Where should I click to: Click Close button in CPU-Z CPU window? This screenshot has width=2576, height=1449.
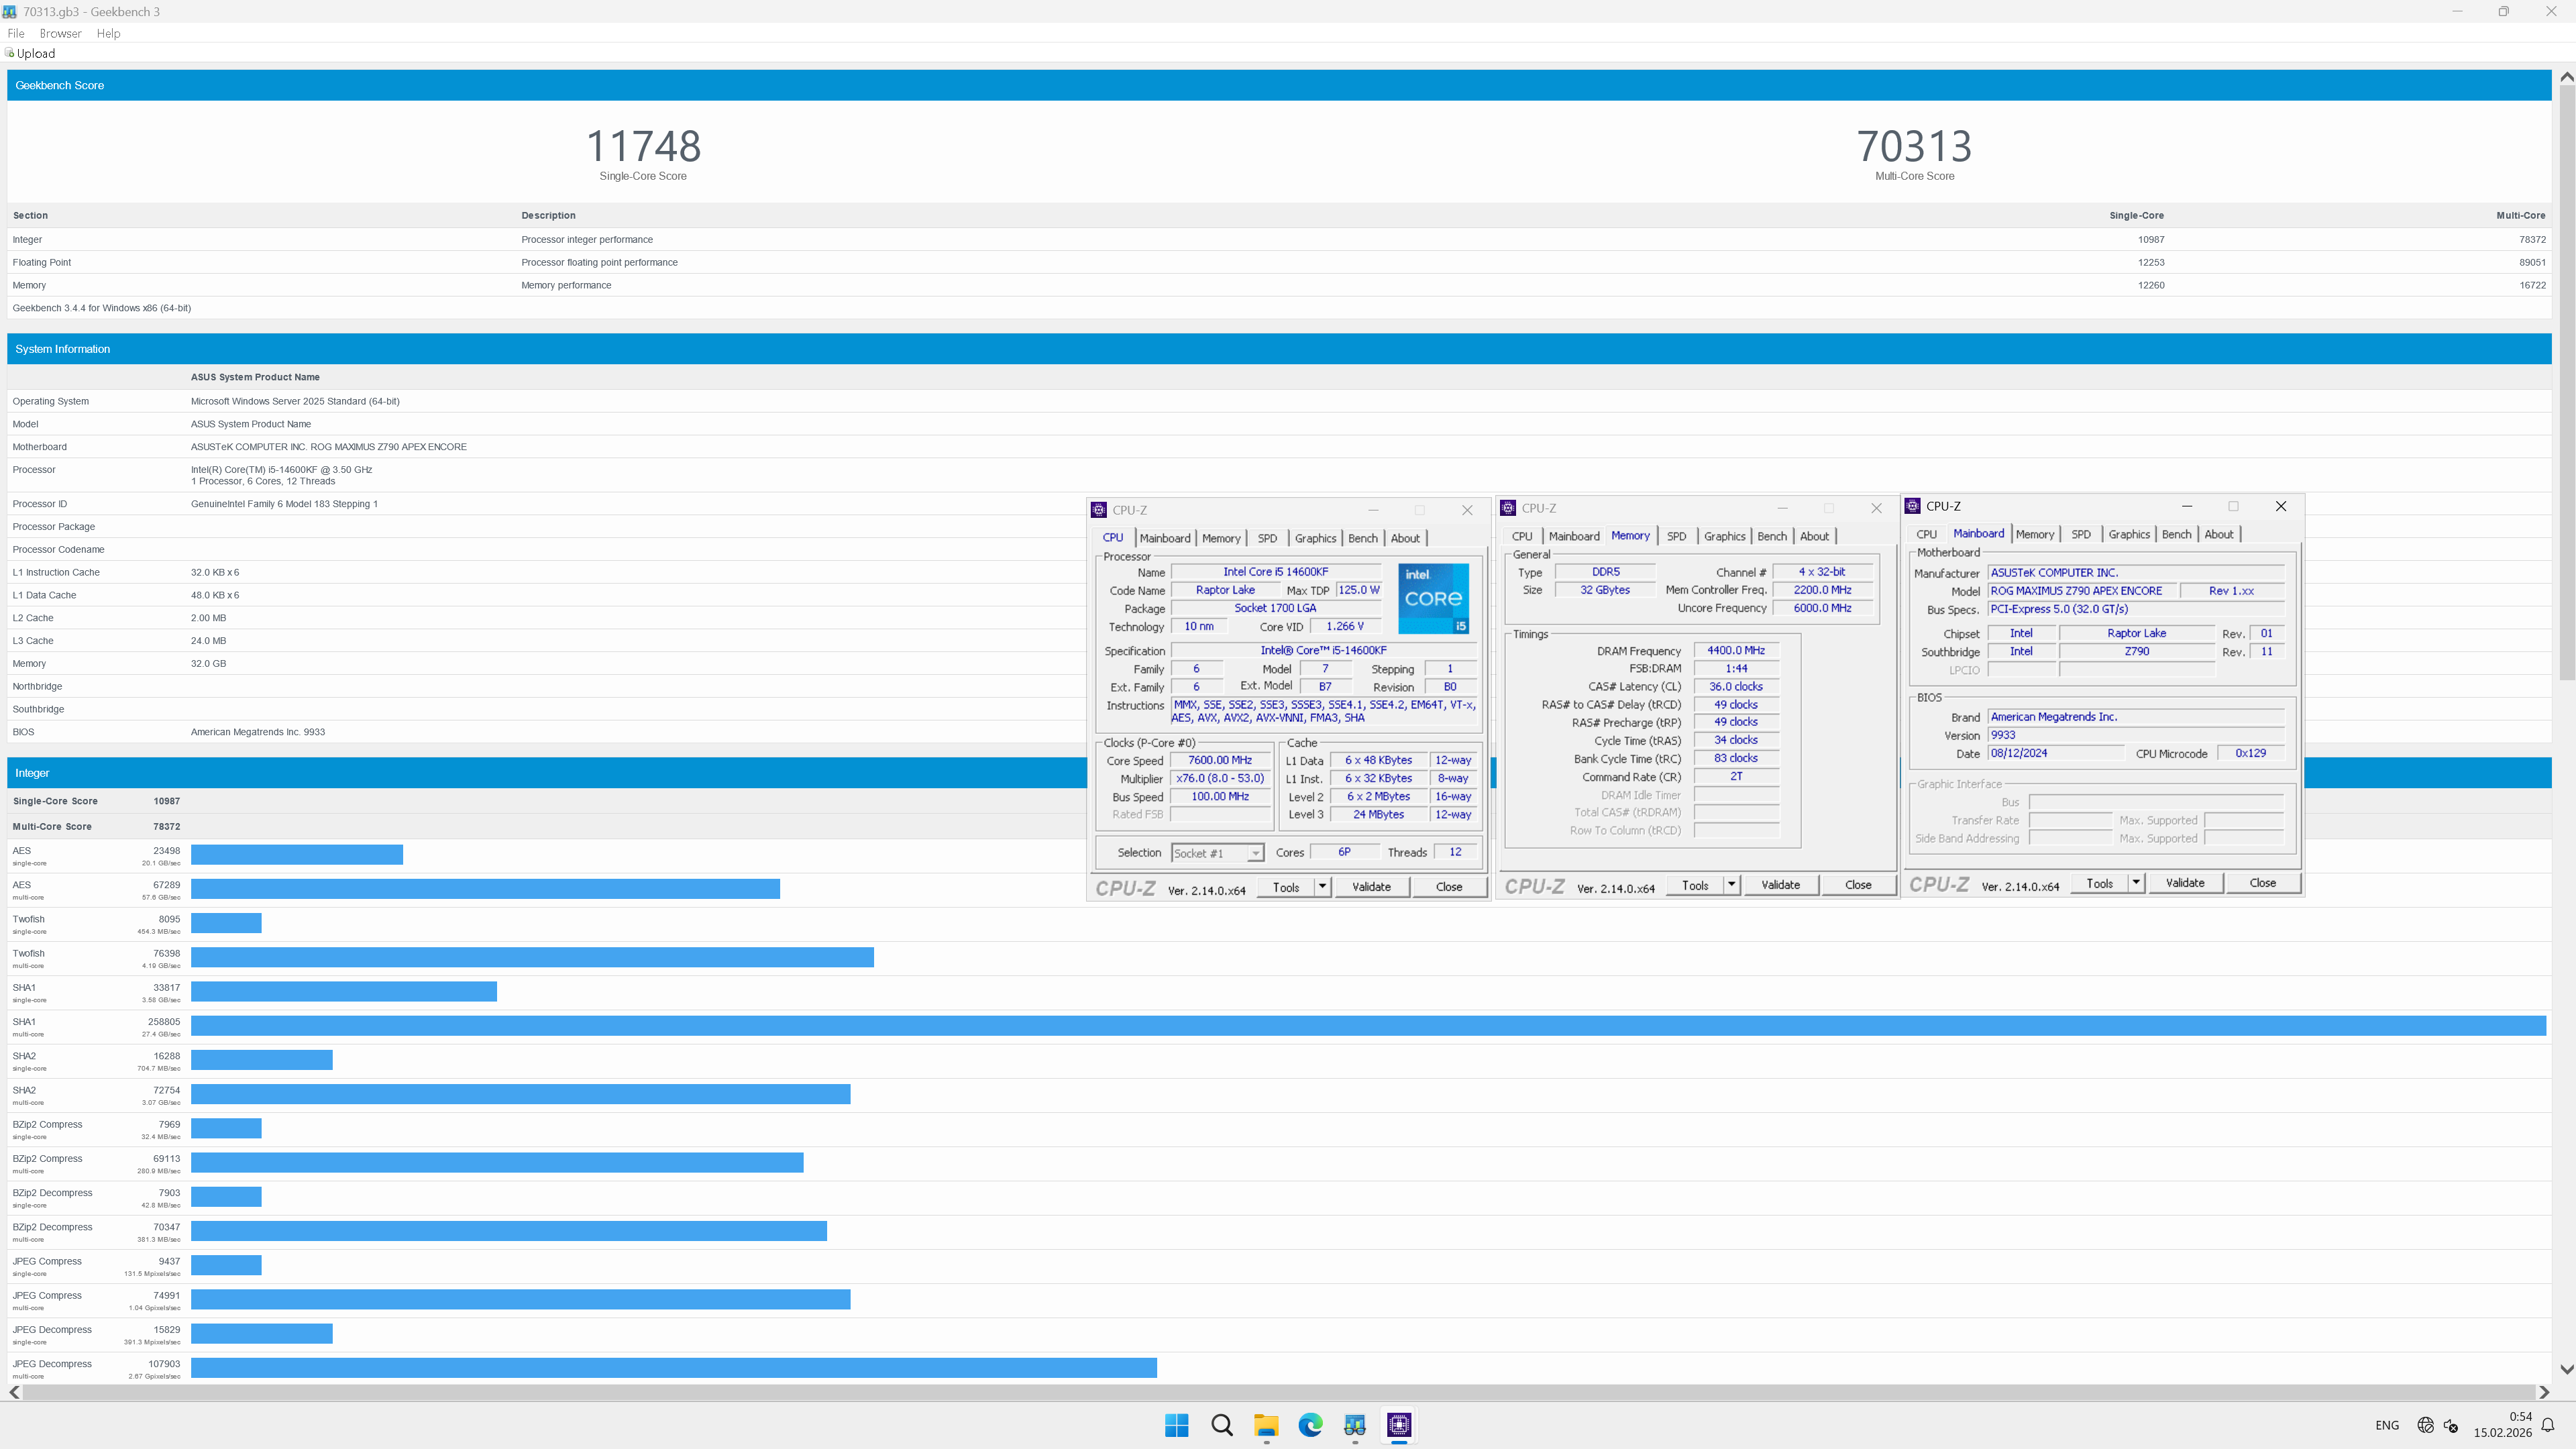(x=1449, y=886)
